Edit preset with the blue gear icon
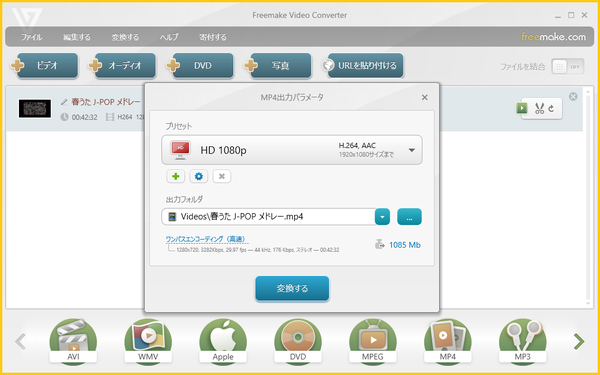 pyautogui.click(x=199, y=176)
